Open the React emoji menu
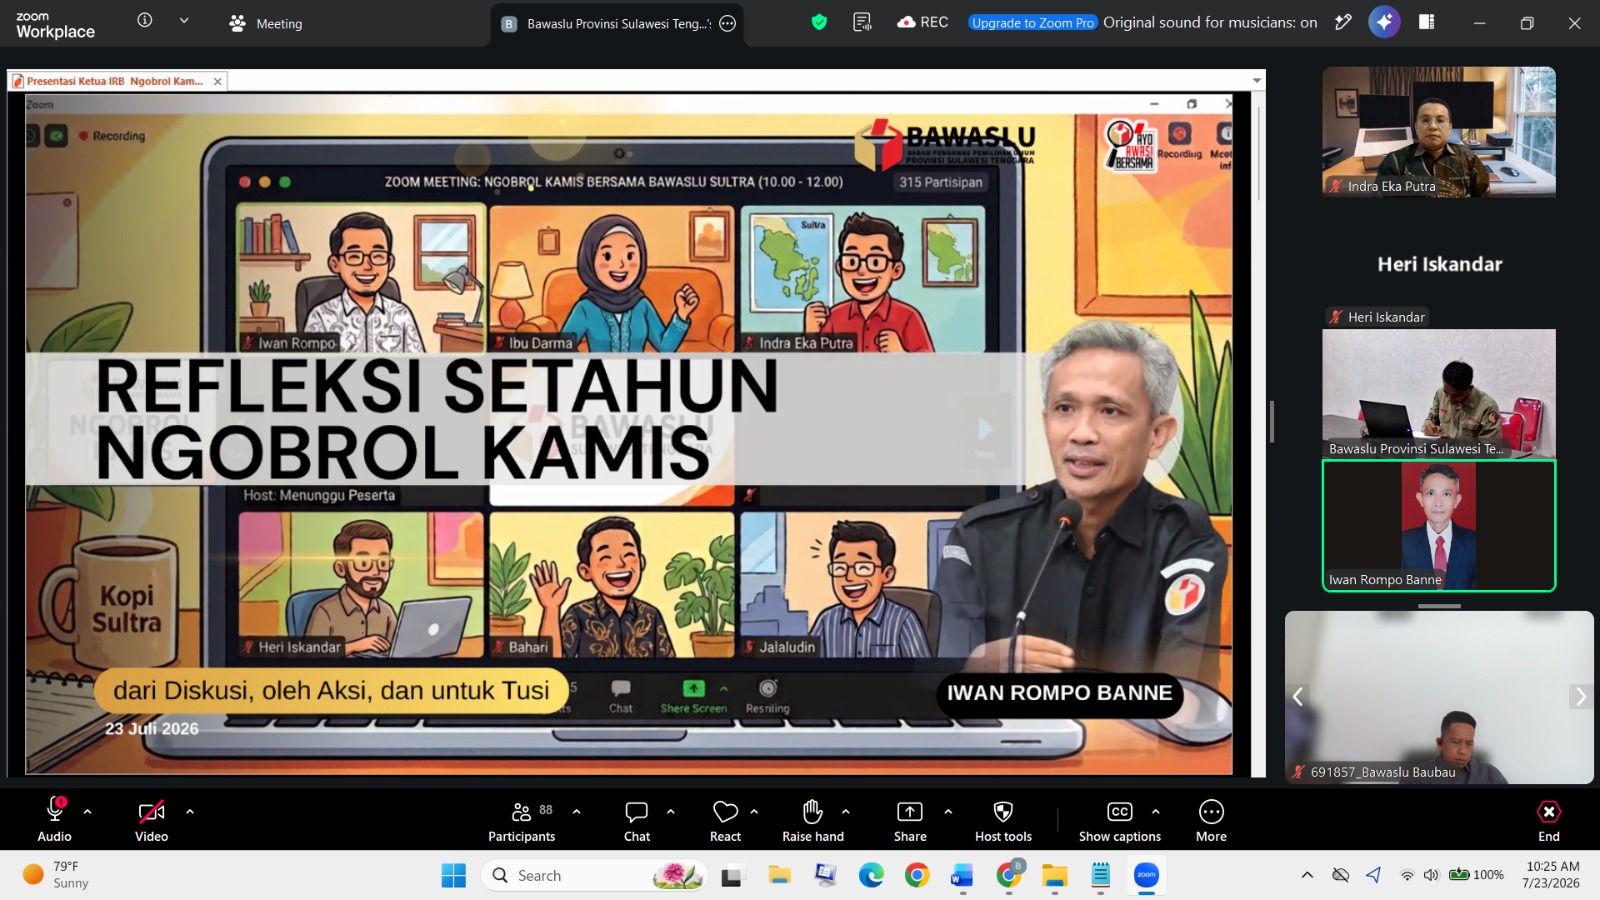This screenshot has width=1600, height=900. click(726, 820)
